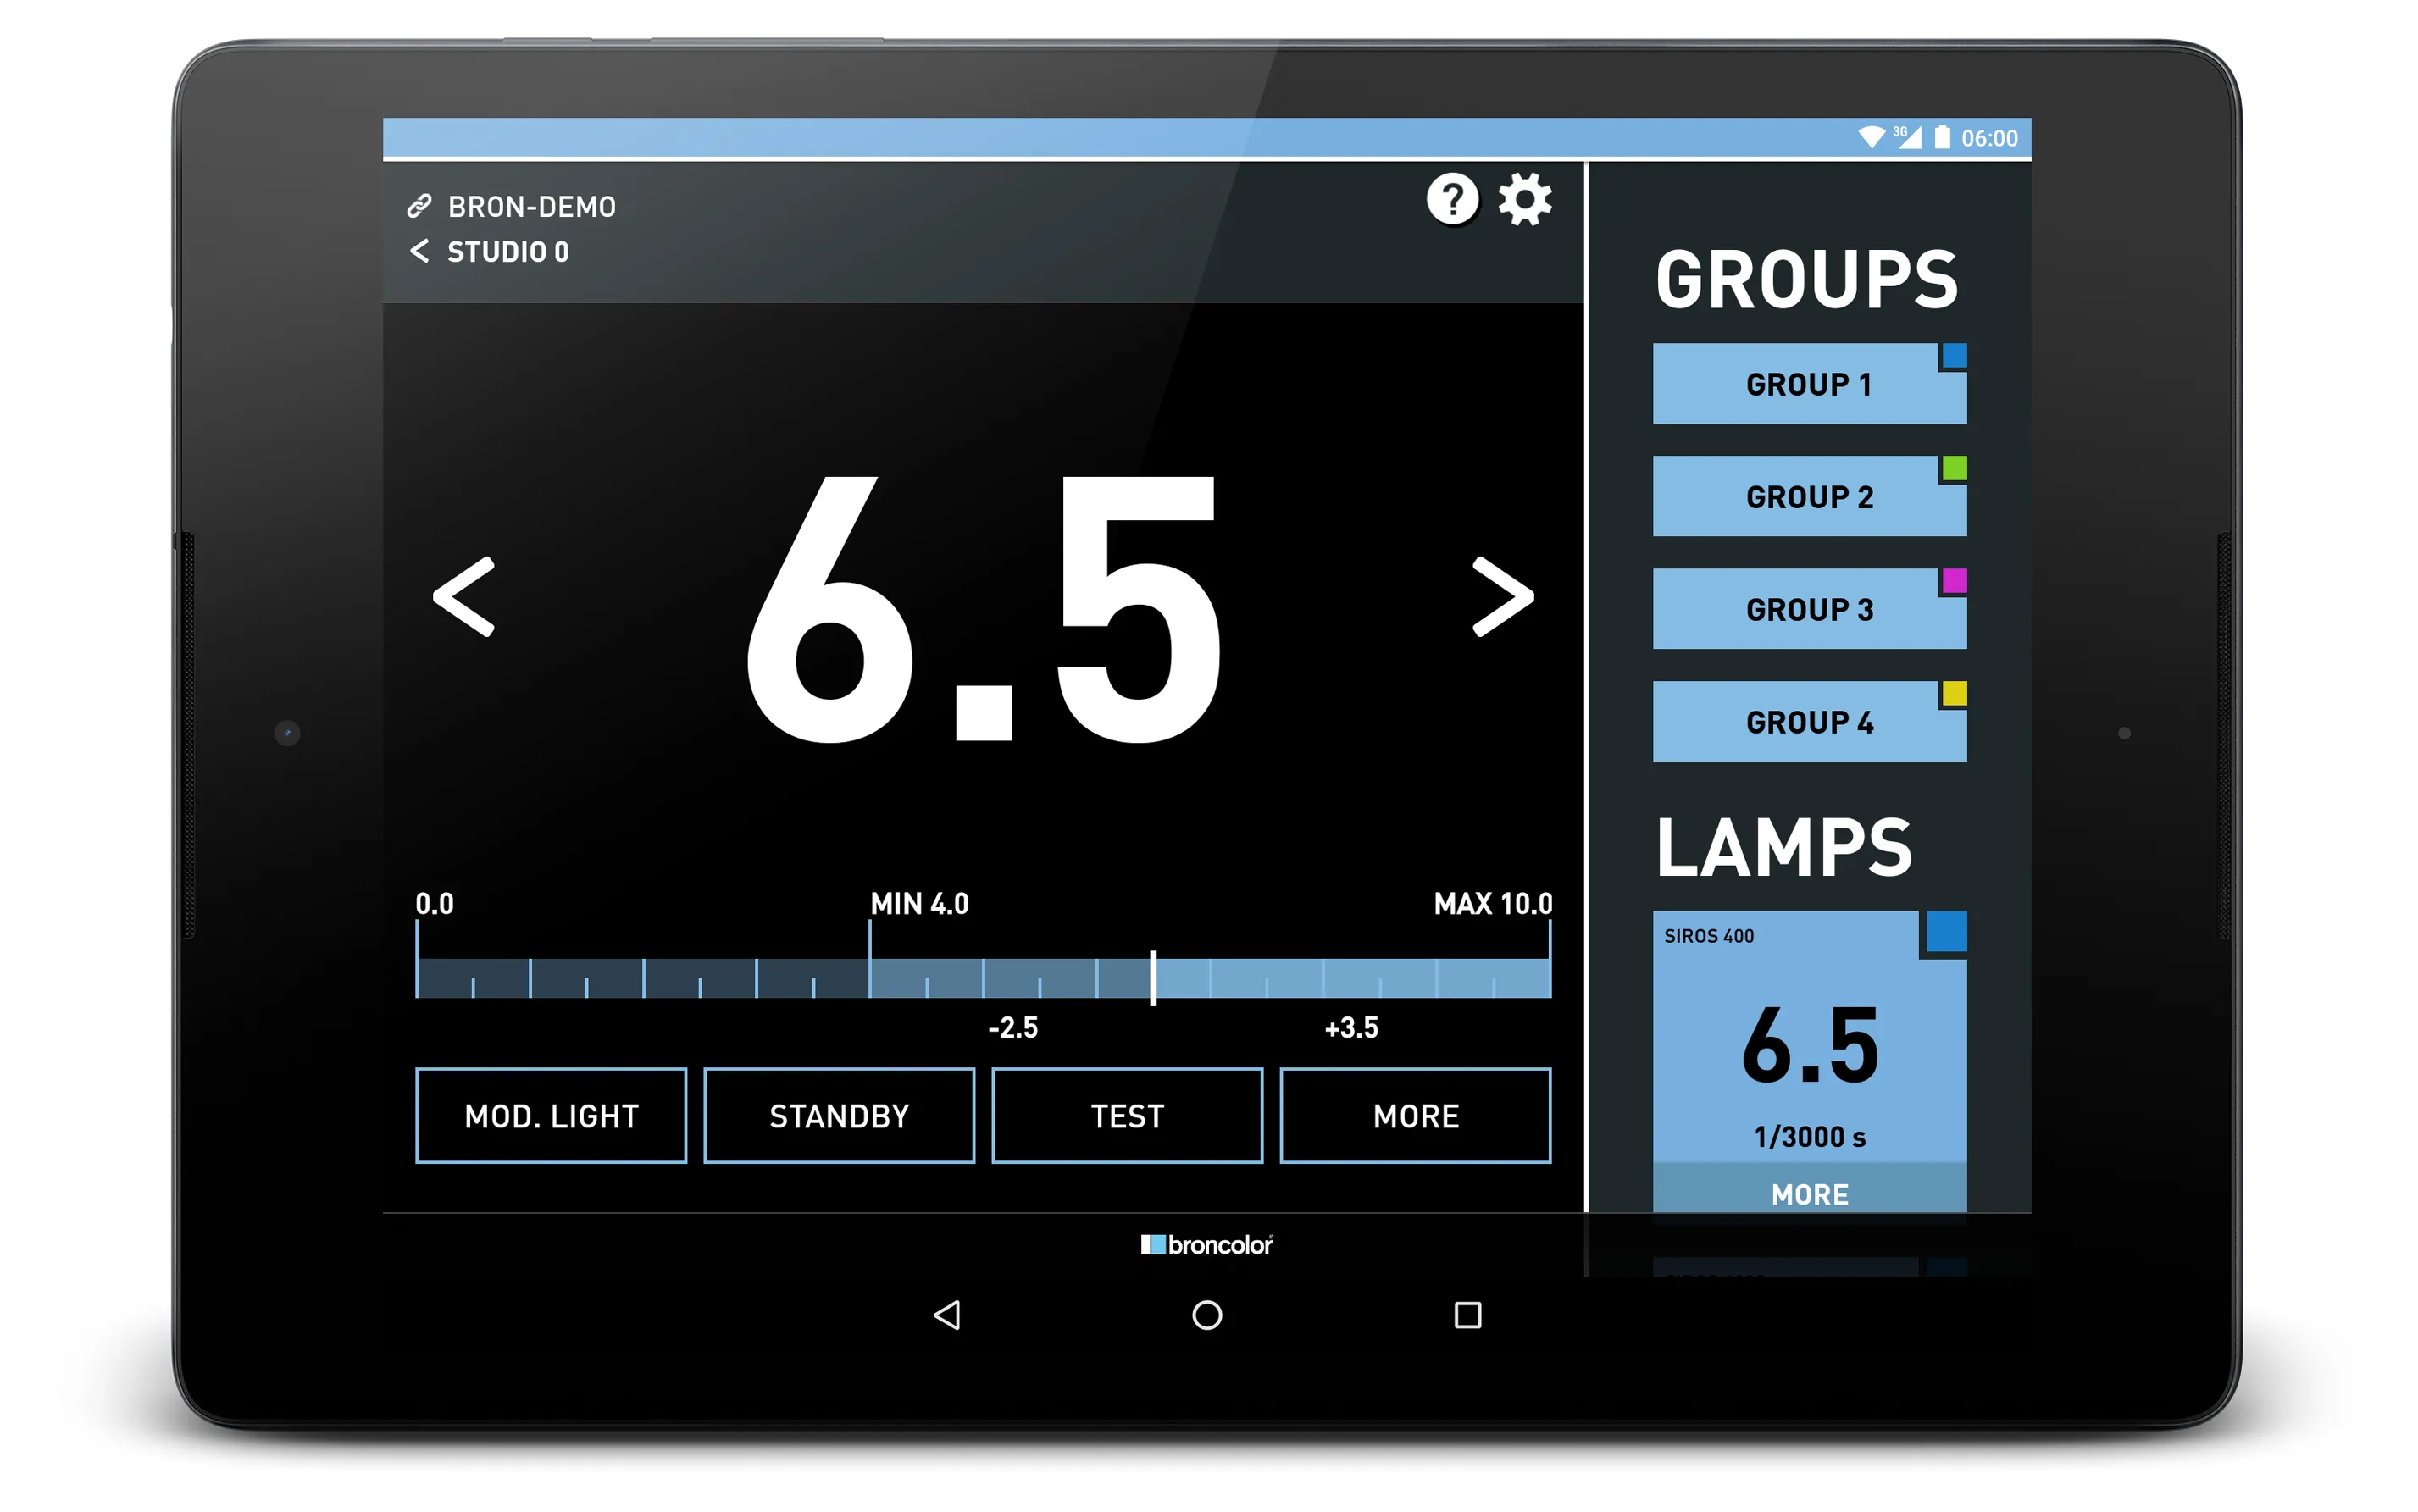Click the LAMPS heading
The width and height of the screenshot is (2418, 1512).
click(x=1783, y=847)
